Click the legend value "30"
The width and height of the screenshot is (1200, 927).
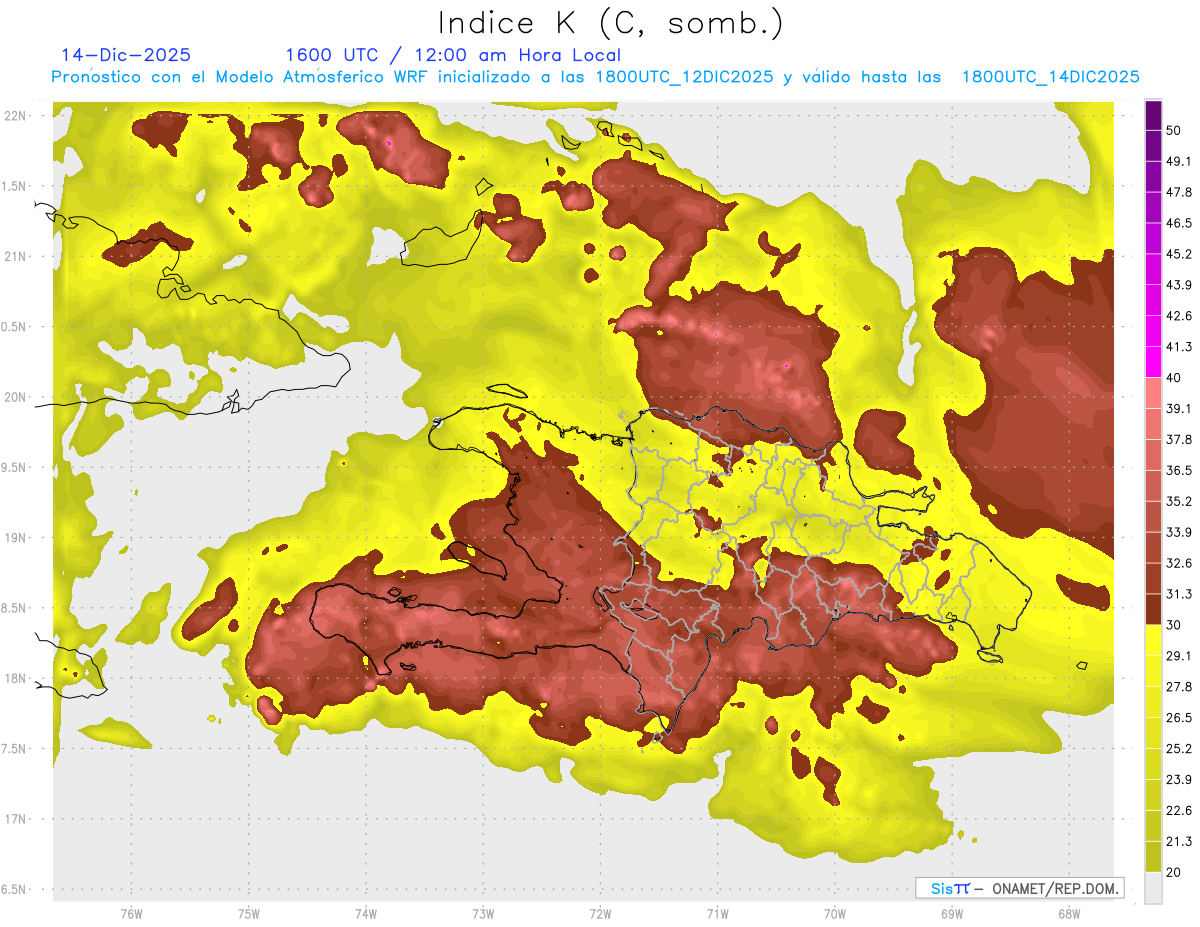tap(1174, 625)
